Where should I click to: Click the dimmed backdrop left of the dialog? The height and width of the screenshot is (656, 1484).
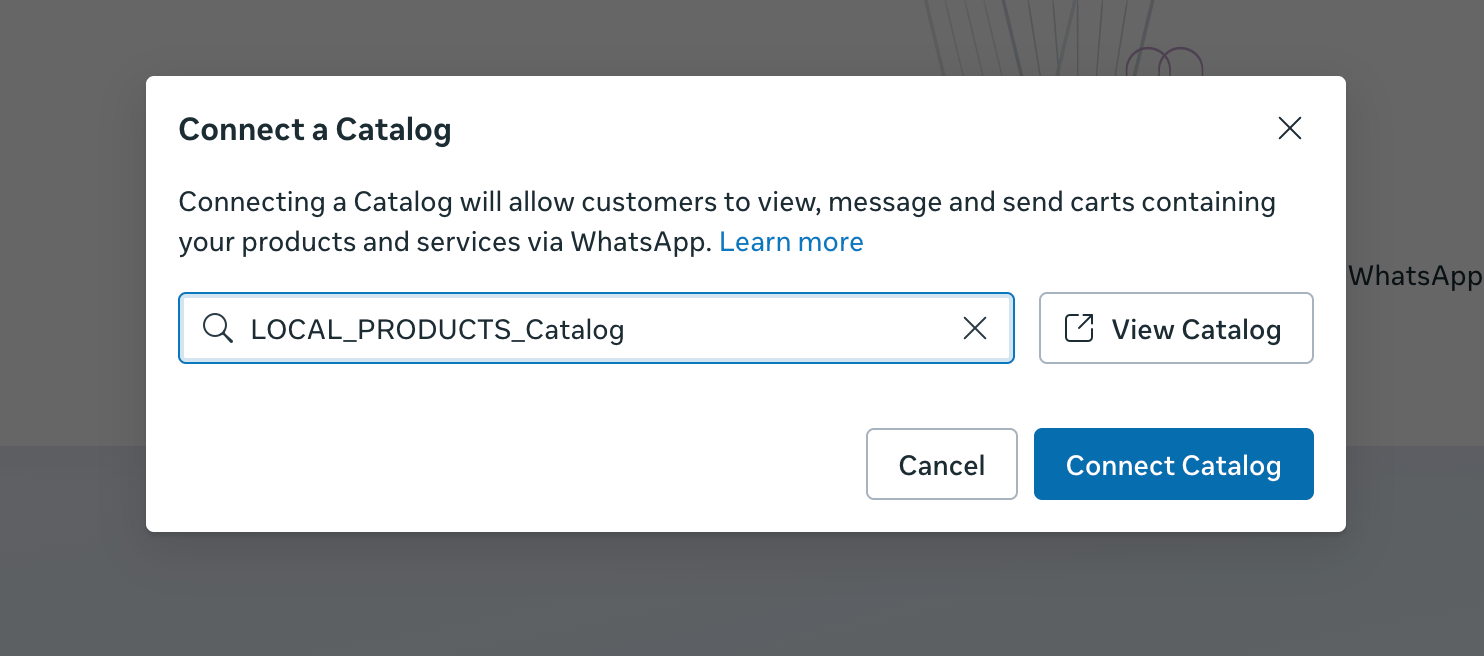coord(72,300)
